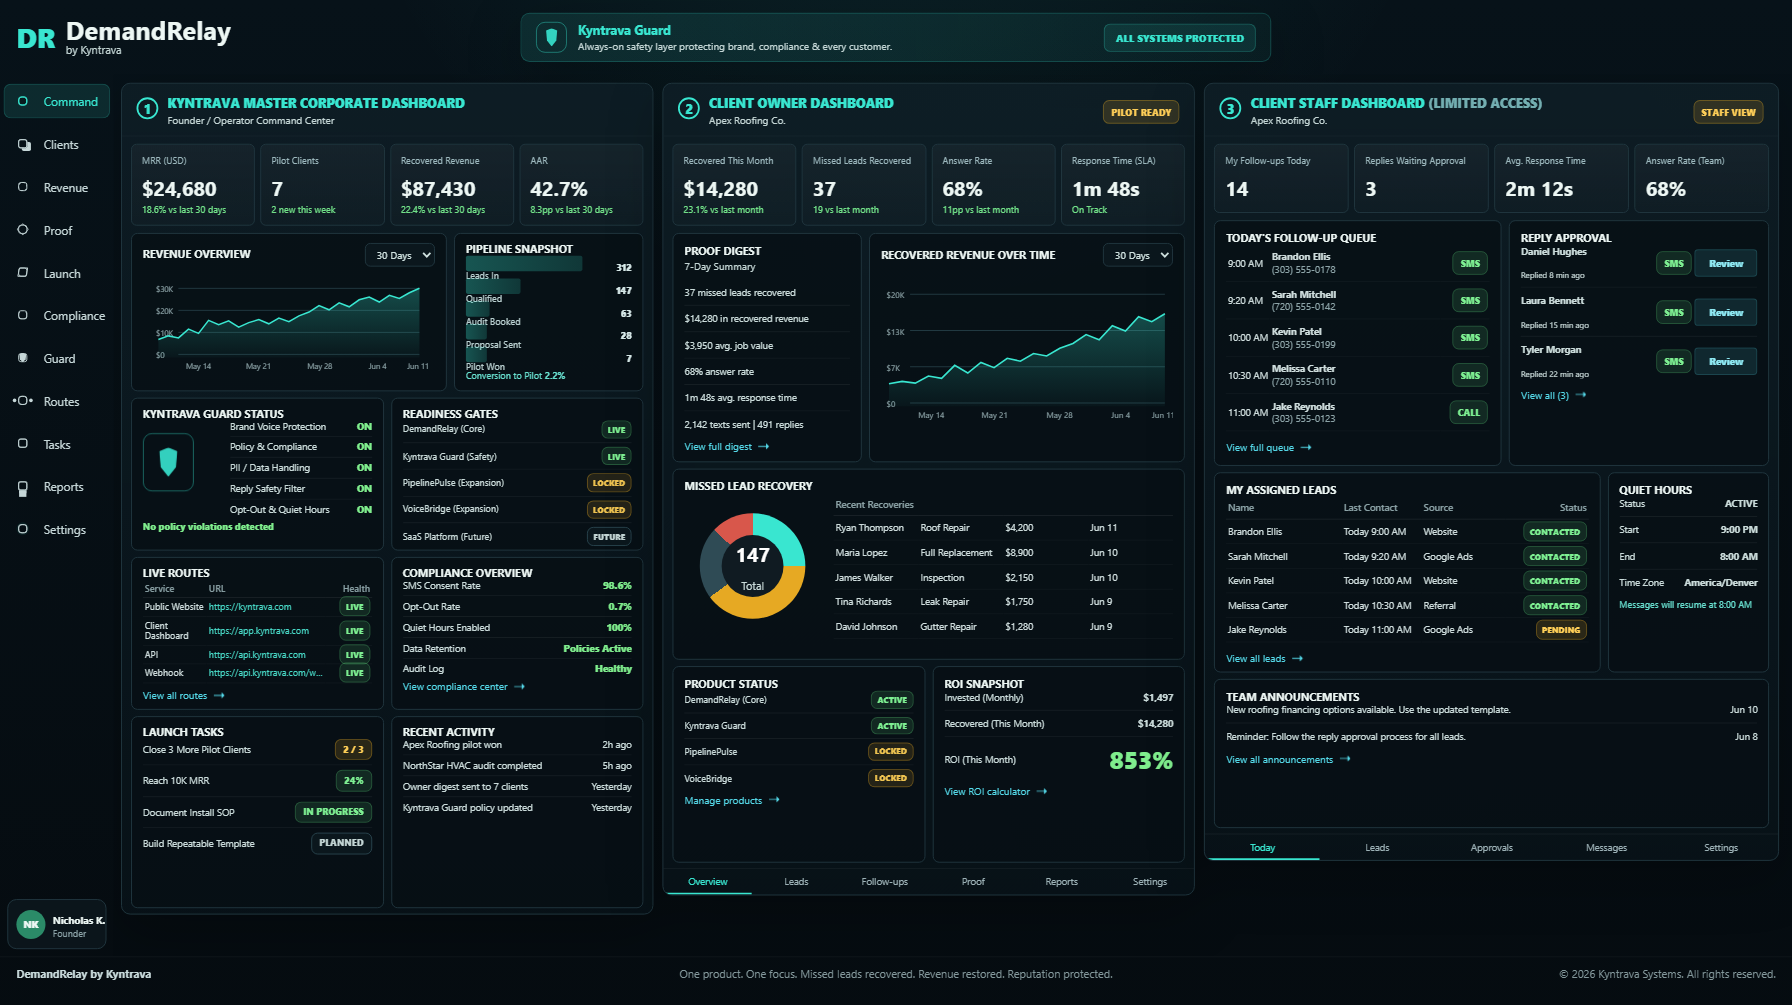Toggle PII / Data Handling ON status
Image resolution: width=1792 pixels, height=1005 pixels.
pyautogui.click(x=364, y=468)
